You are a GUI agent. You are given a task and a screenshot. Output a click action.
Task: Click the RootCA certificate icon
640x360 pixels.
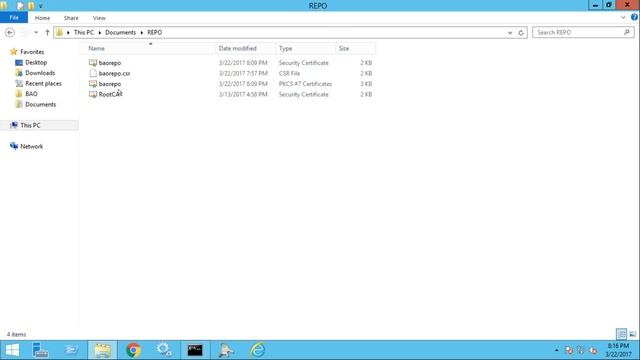pos(93,94)
